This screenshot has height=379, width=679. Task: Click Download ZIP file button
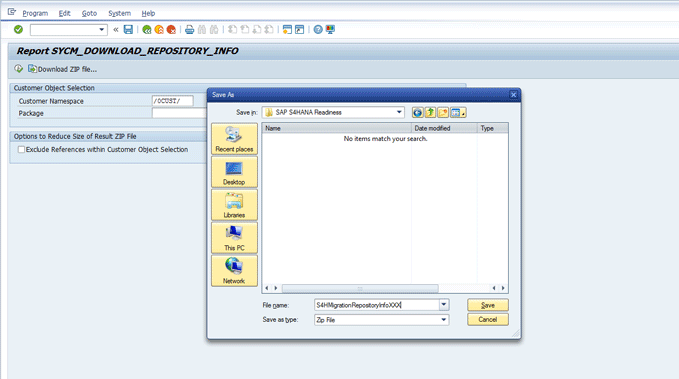point(62,69)
